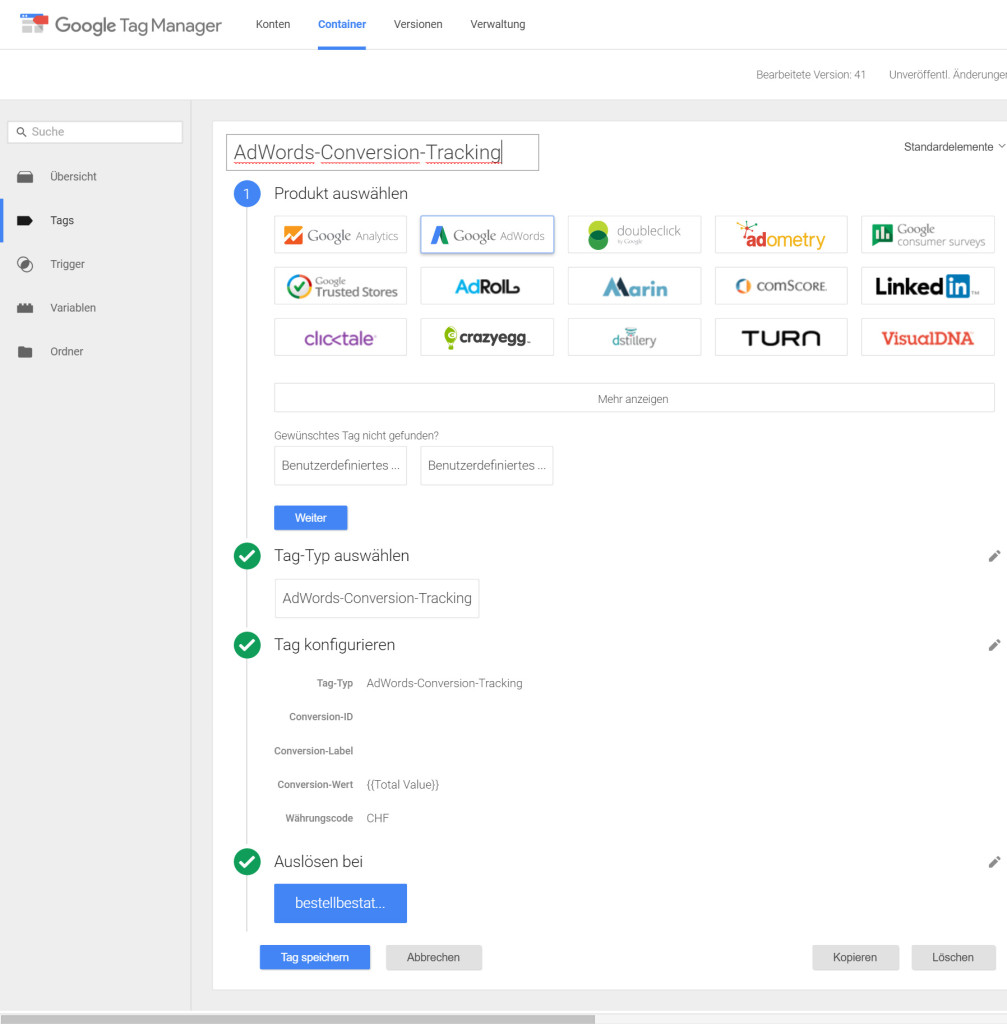Screen dimensions: 1007x1024
Task: Click the {{Total Value}} conversion value
Action: (x=403, y=784)
